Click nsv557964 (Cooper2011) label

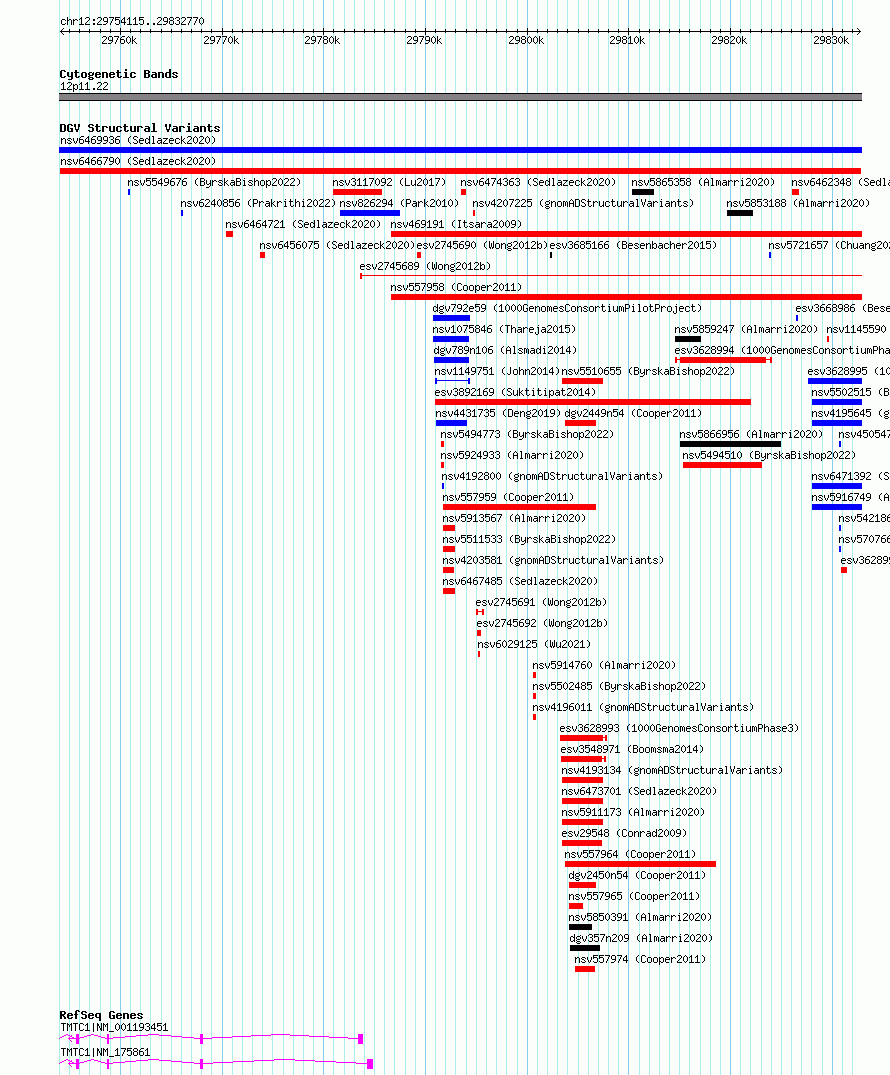[x=630, y=855]
